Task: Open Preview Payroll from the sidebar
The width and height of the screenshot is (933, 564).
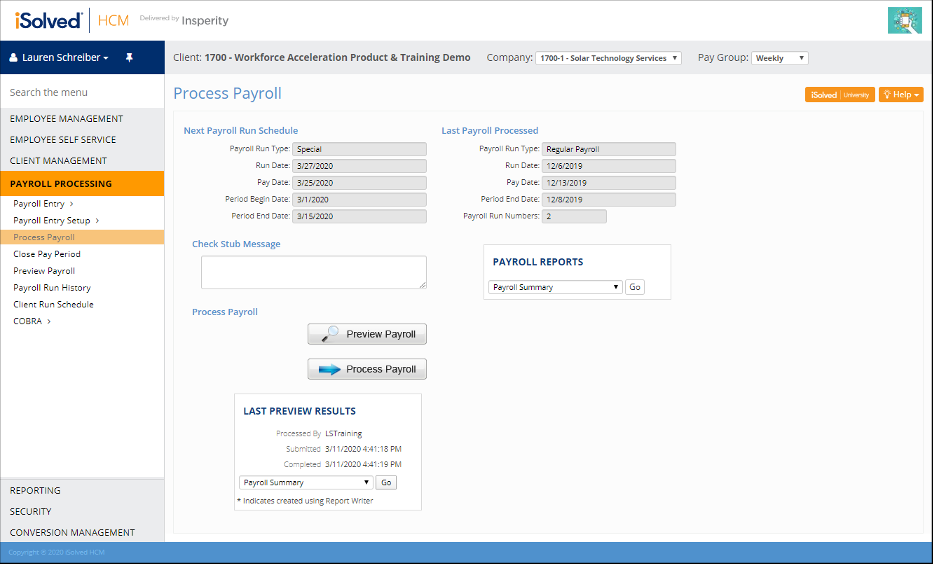Action: click(44, 271)
